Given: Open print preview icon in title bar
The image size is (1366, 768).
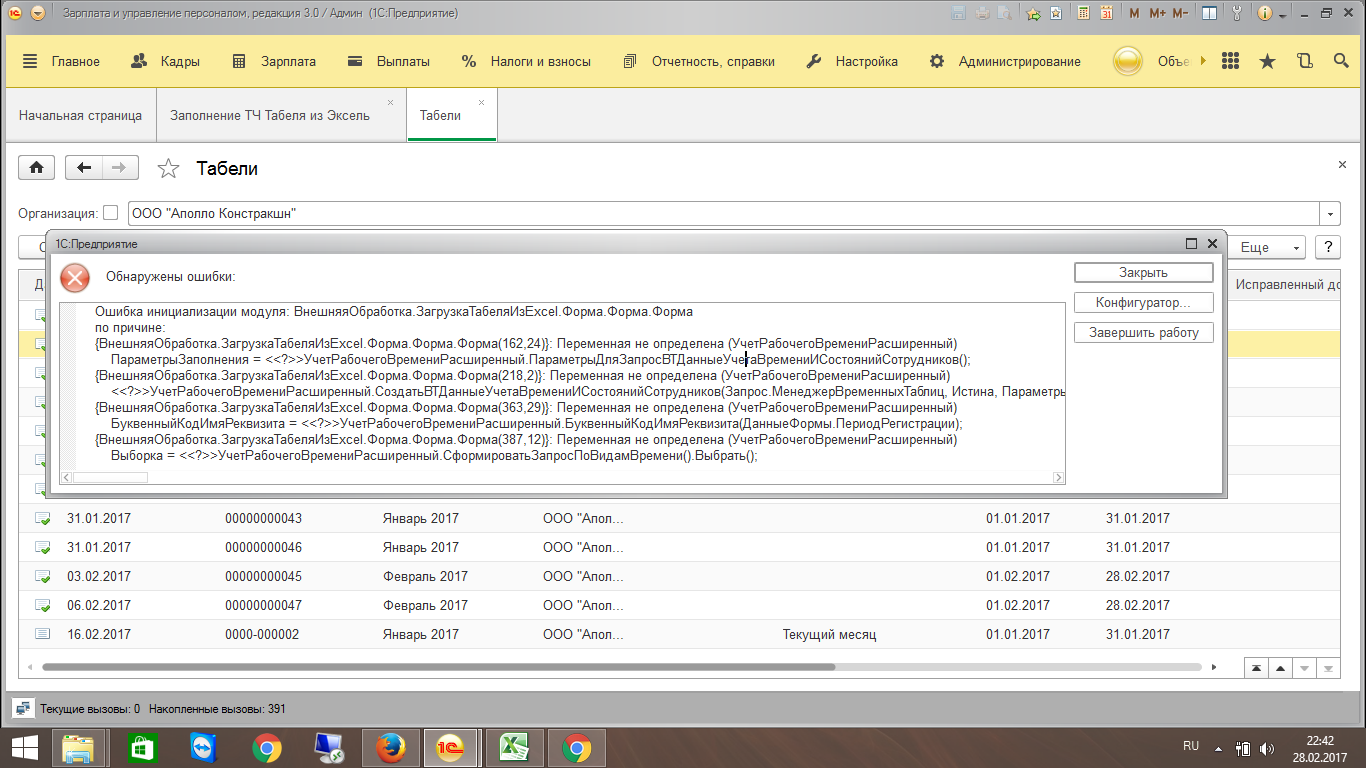Looking at the screenshot, I should pyautogui.click(x=1005, y=14).
